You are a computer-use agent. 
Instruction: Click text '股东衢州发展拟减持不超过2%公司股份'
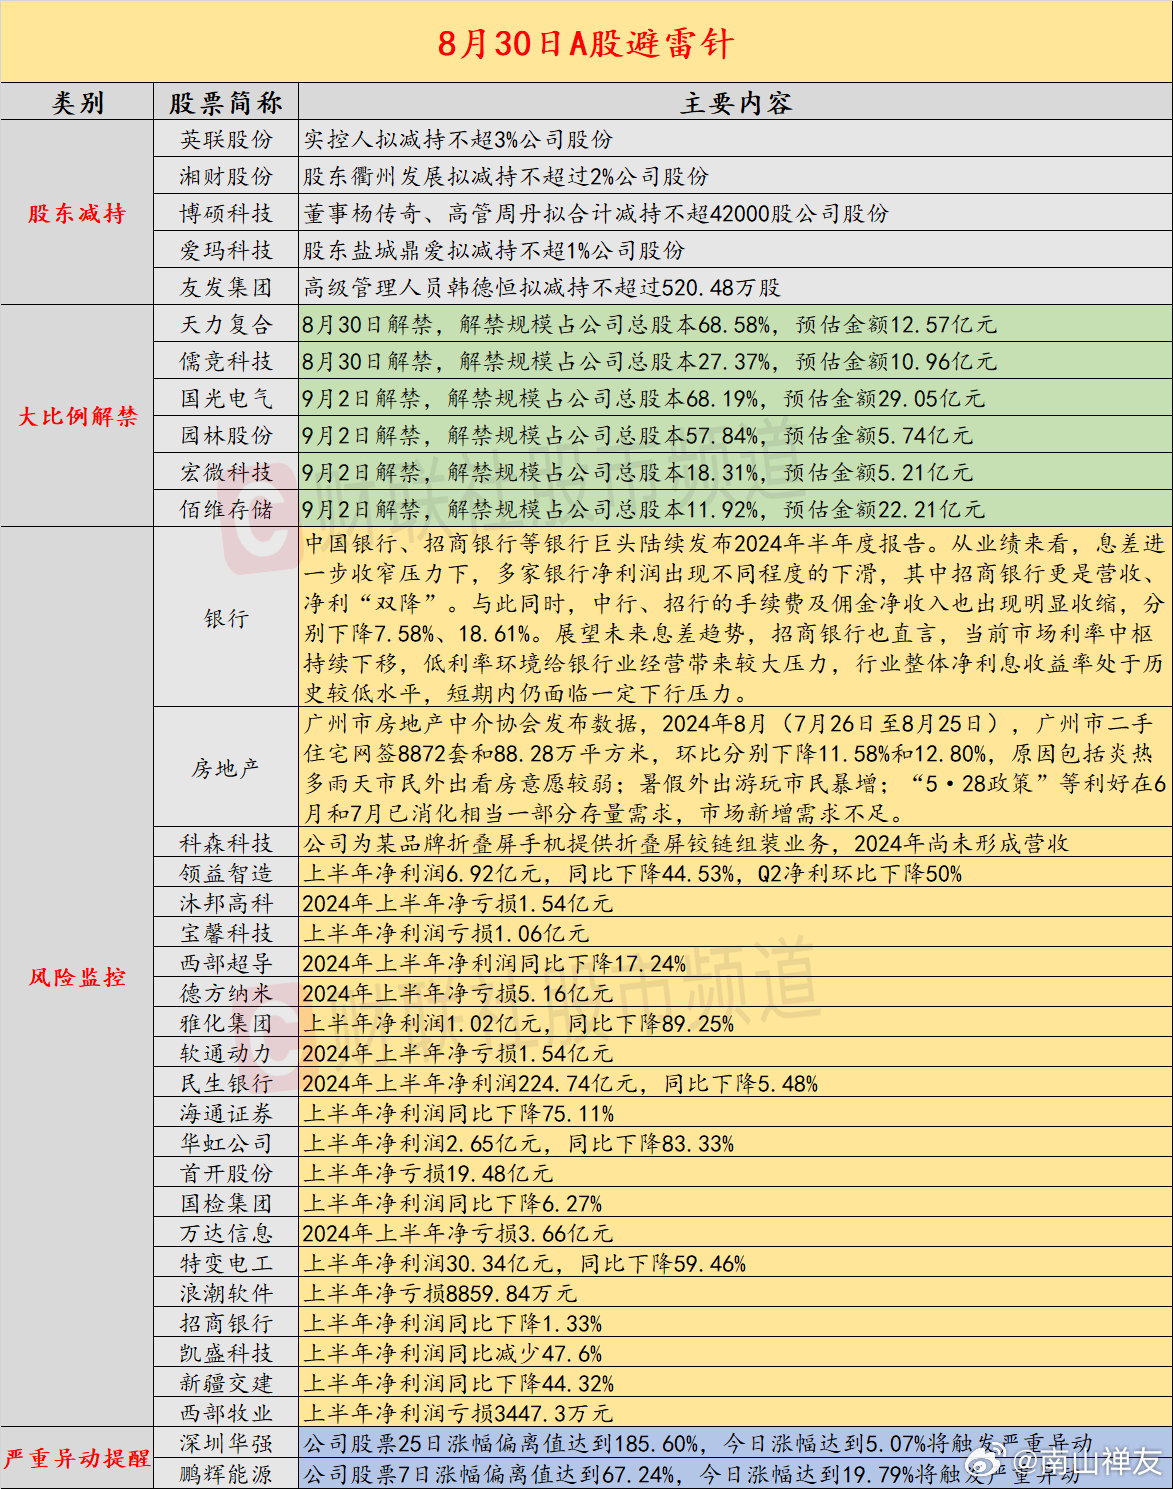(x=506, y=177)
